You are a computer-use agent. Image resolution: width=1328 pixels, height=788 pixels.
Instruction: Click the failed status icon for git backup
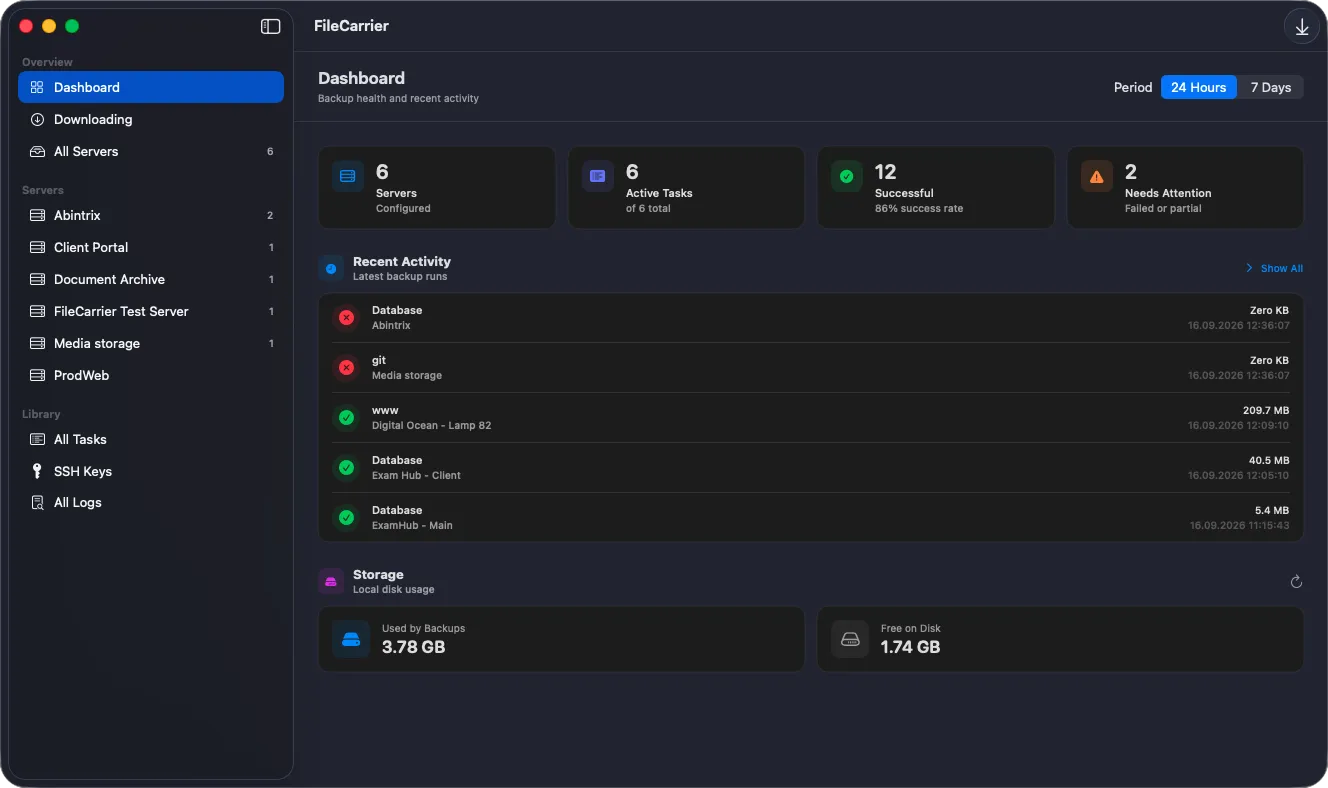point(346,367)
